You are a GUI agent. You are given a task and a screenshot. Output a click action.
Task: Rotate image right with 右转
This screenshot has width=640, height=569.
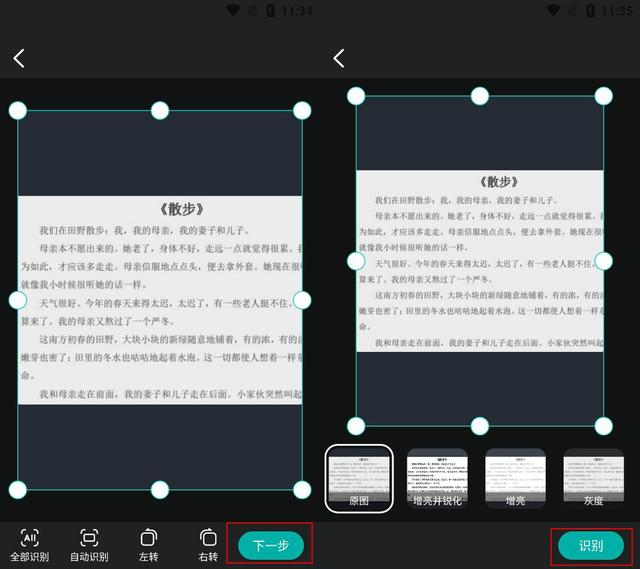(x=208, y=538)
